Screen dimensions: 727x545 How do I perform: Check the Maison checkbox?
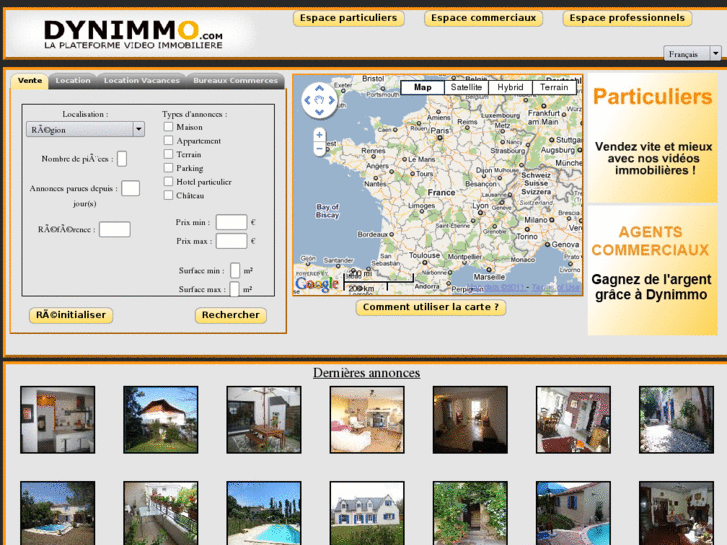coord(169,127)
